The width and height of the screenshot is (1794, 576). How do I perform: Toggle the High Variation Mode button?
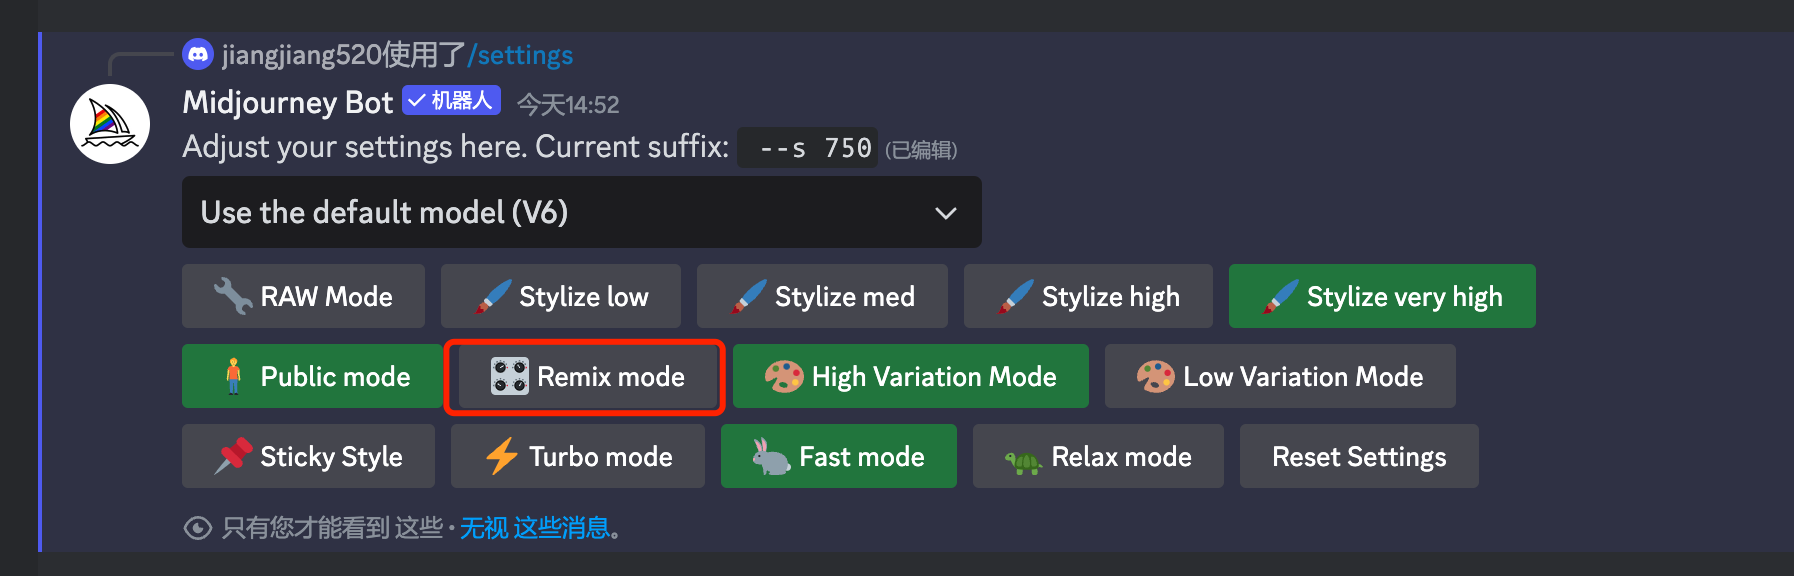(910, 376)
